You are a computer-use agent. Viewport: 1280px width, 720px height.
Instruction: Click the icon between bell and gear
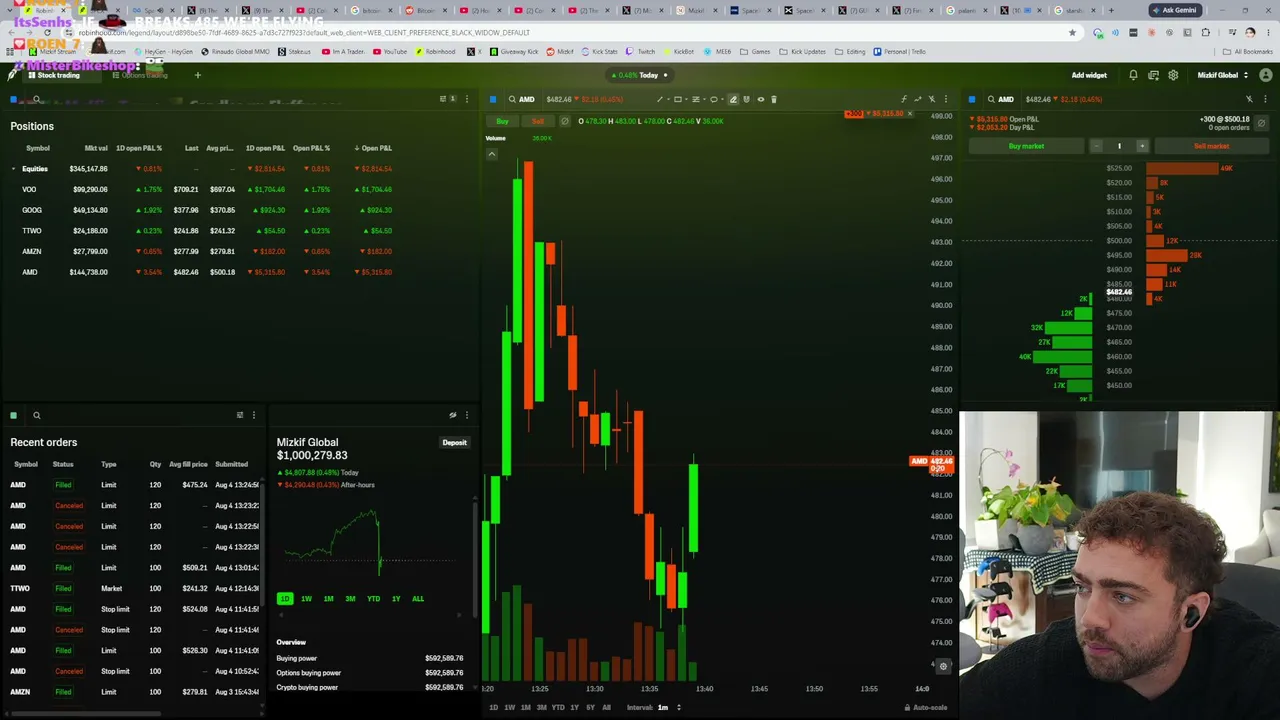[1153, 75]
